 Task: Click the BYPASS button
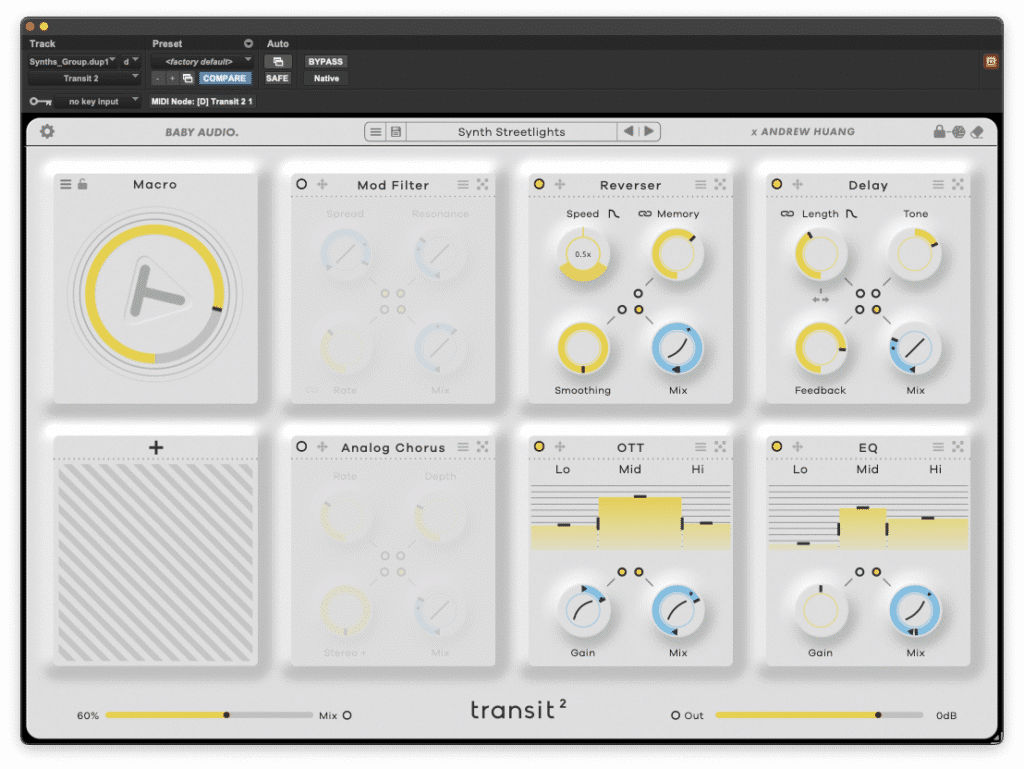coord(325,61)
